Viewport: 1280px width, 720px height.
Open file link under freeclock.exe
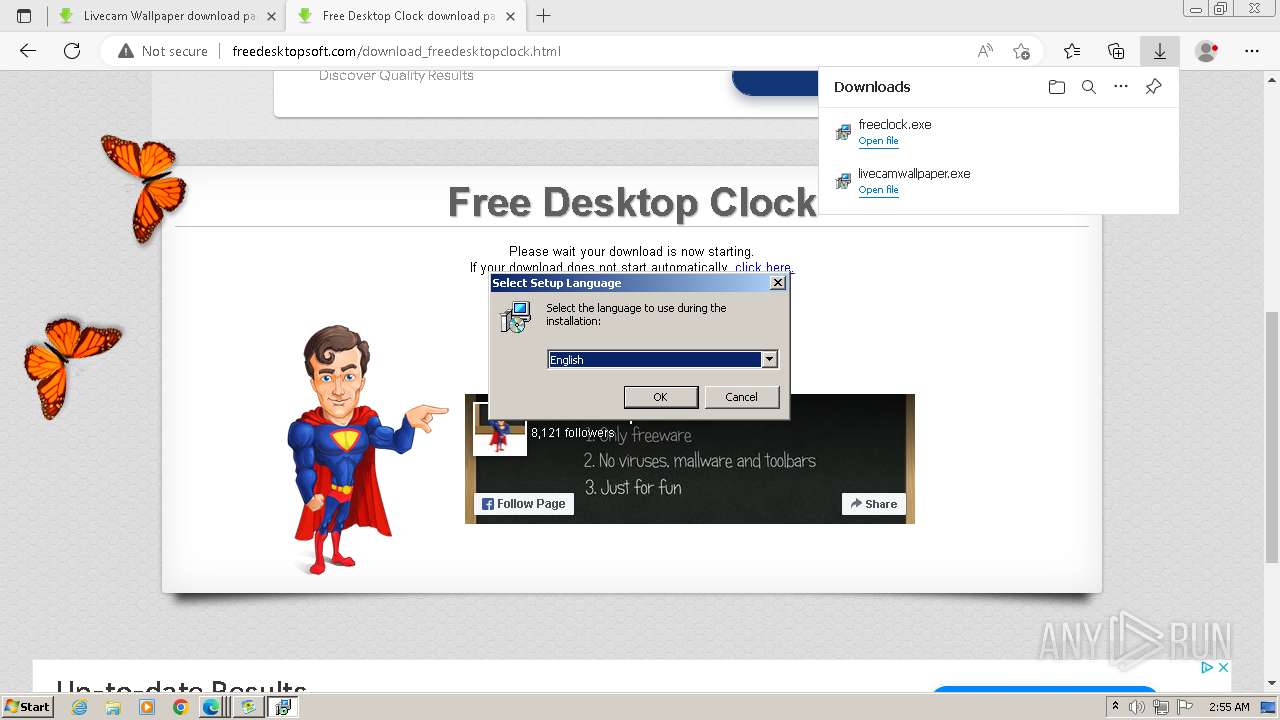(x=878, y=141)
